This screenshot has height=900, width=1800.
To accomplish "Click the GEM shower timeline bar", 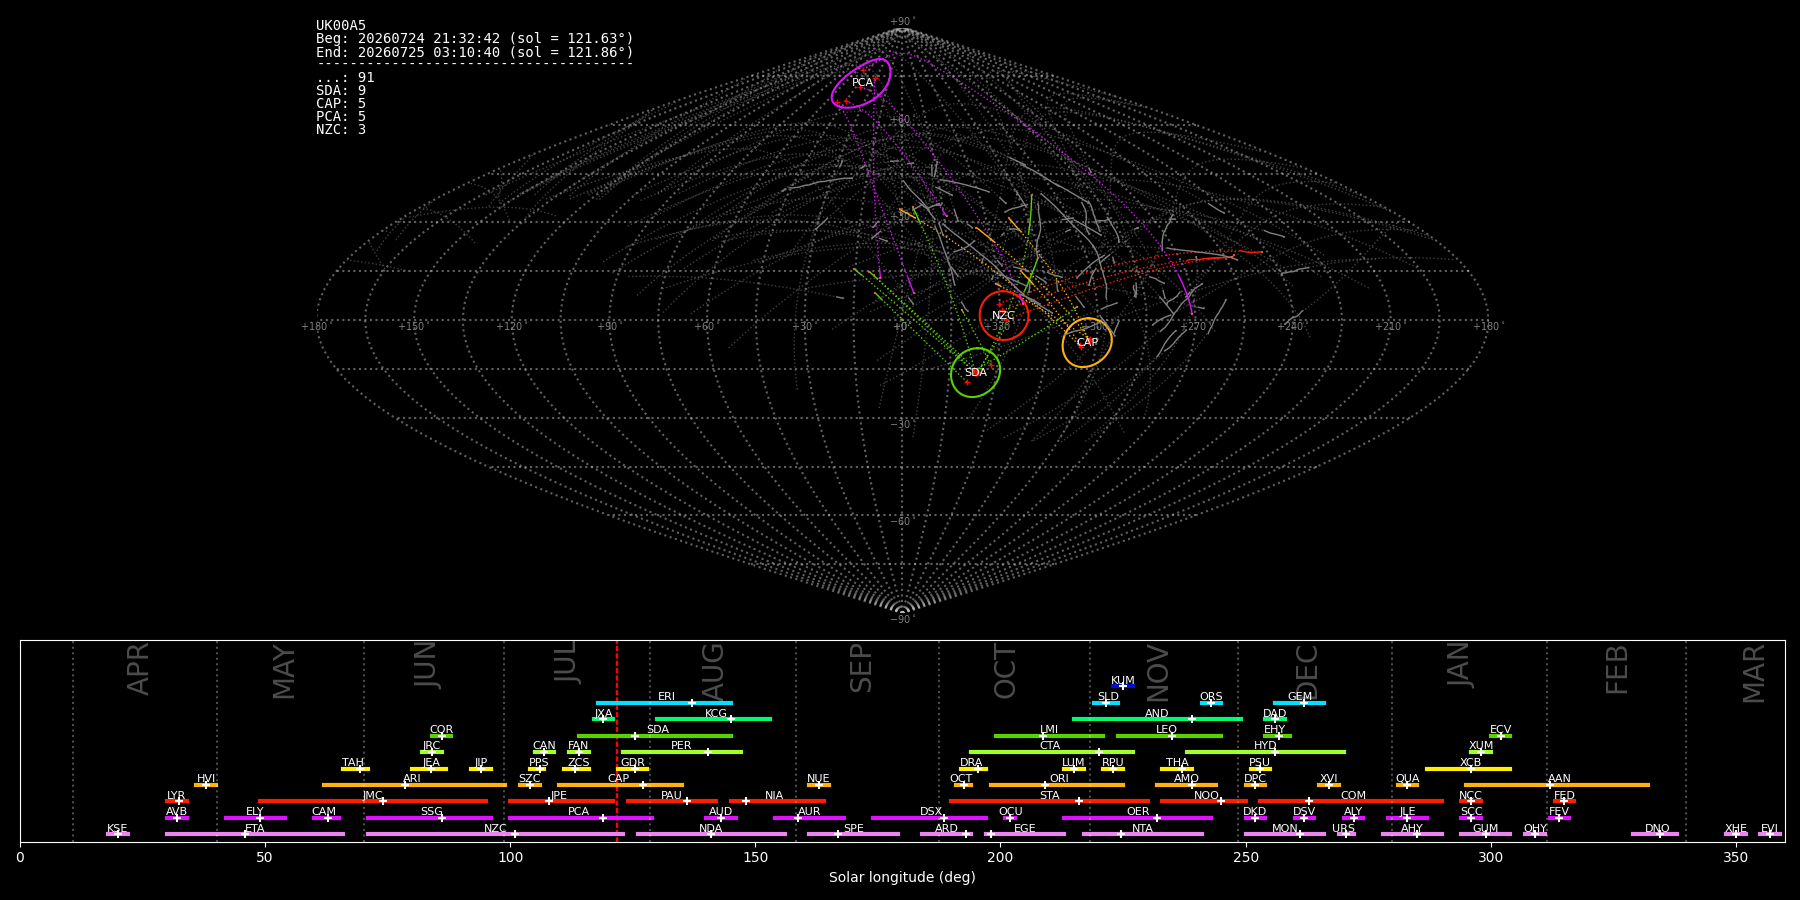I will tap(1299, 703).
